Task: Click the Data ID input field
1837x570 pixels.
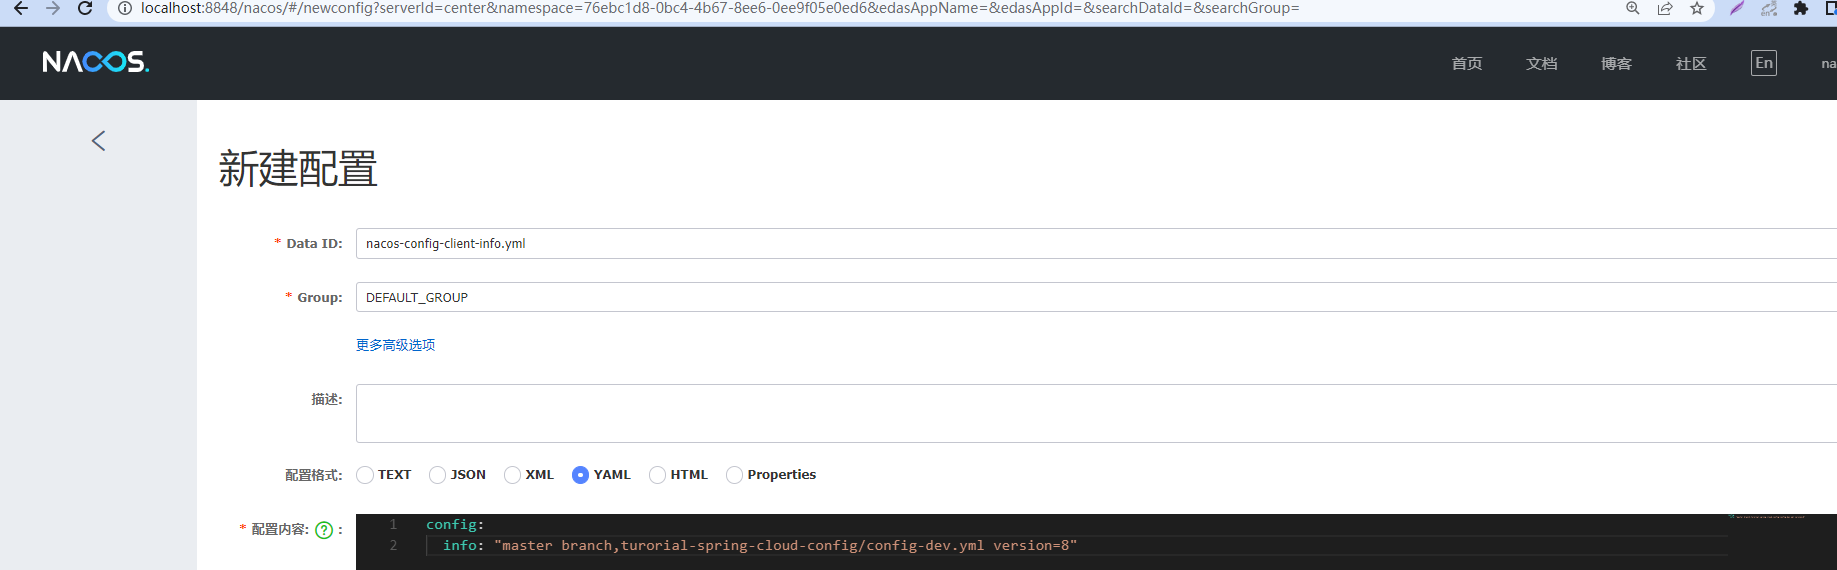Action: [1096, 243]
